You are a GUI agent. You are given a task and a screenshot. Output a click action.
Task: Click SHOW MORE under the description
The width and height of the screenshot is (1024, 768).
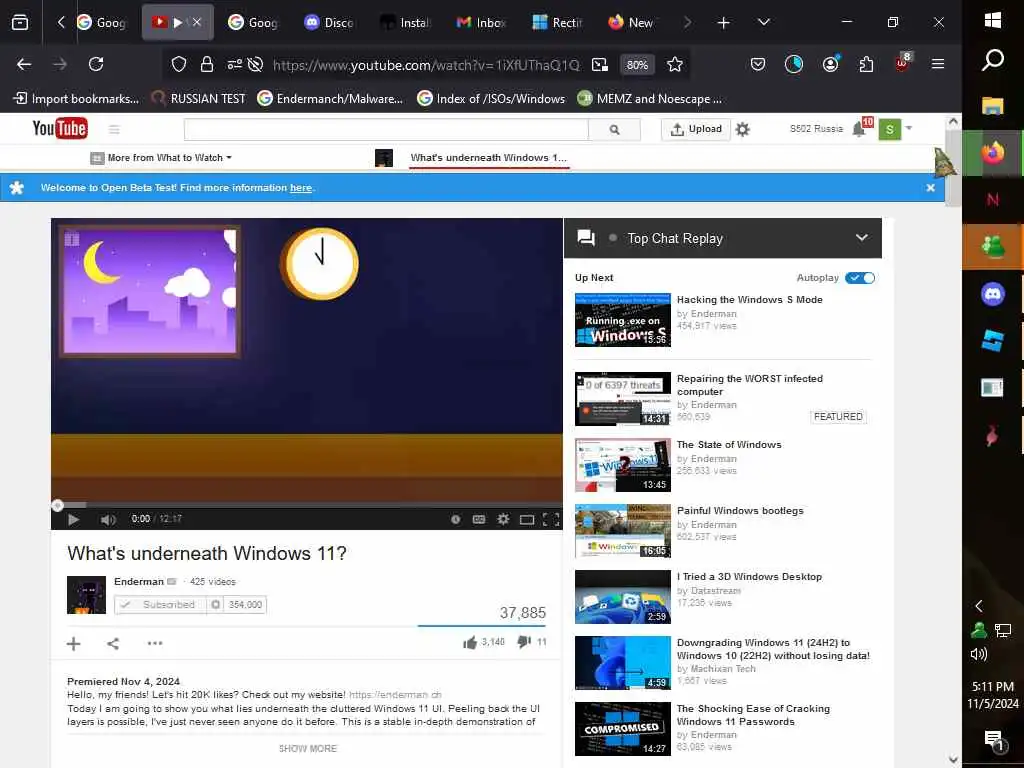pos(308,748)
